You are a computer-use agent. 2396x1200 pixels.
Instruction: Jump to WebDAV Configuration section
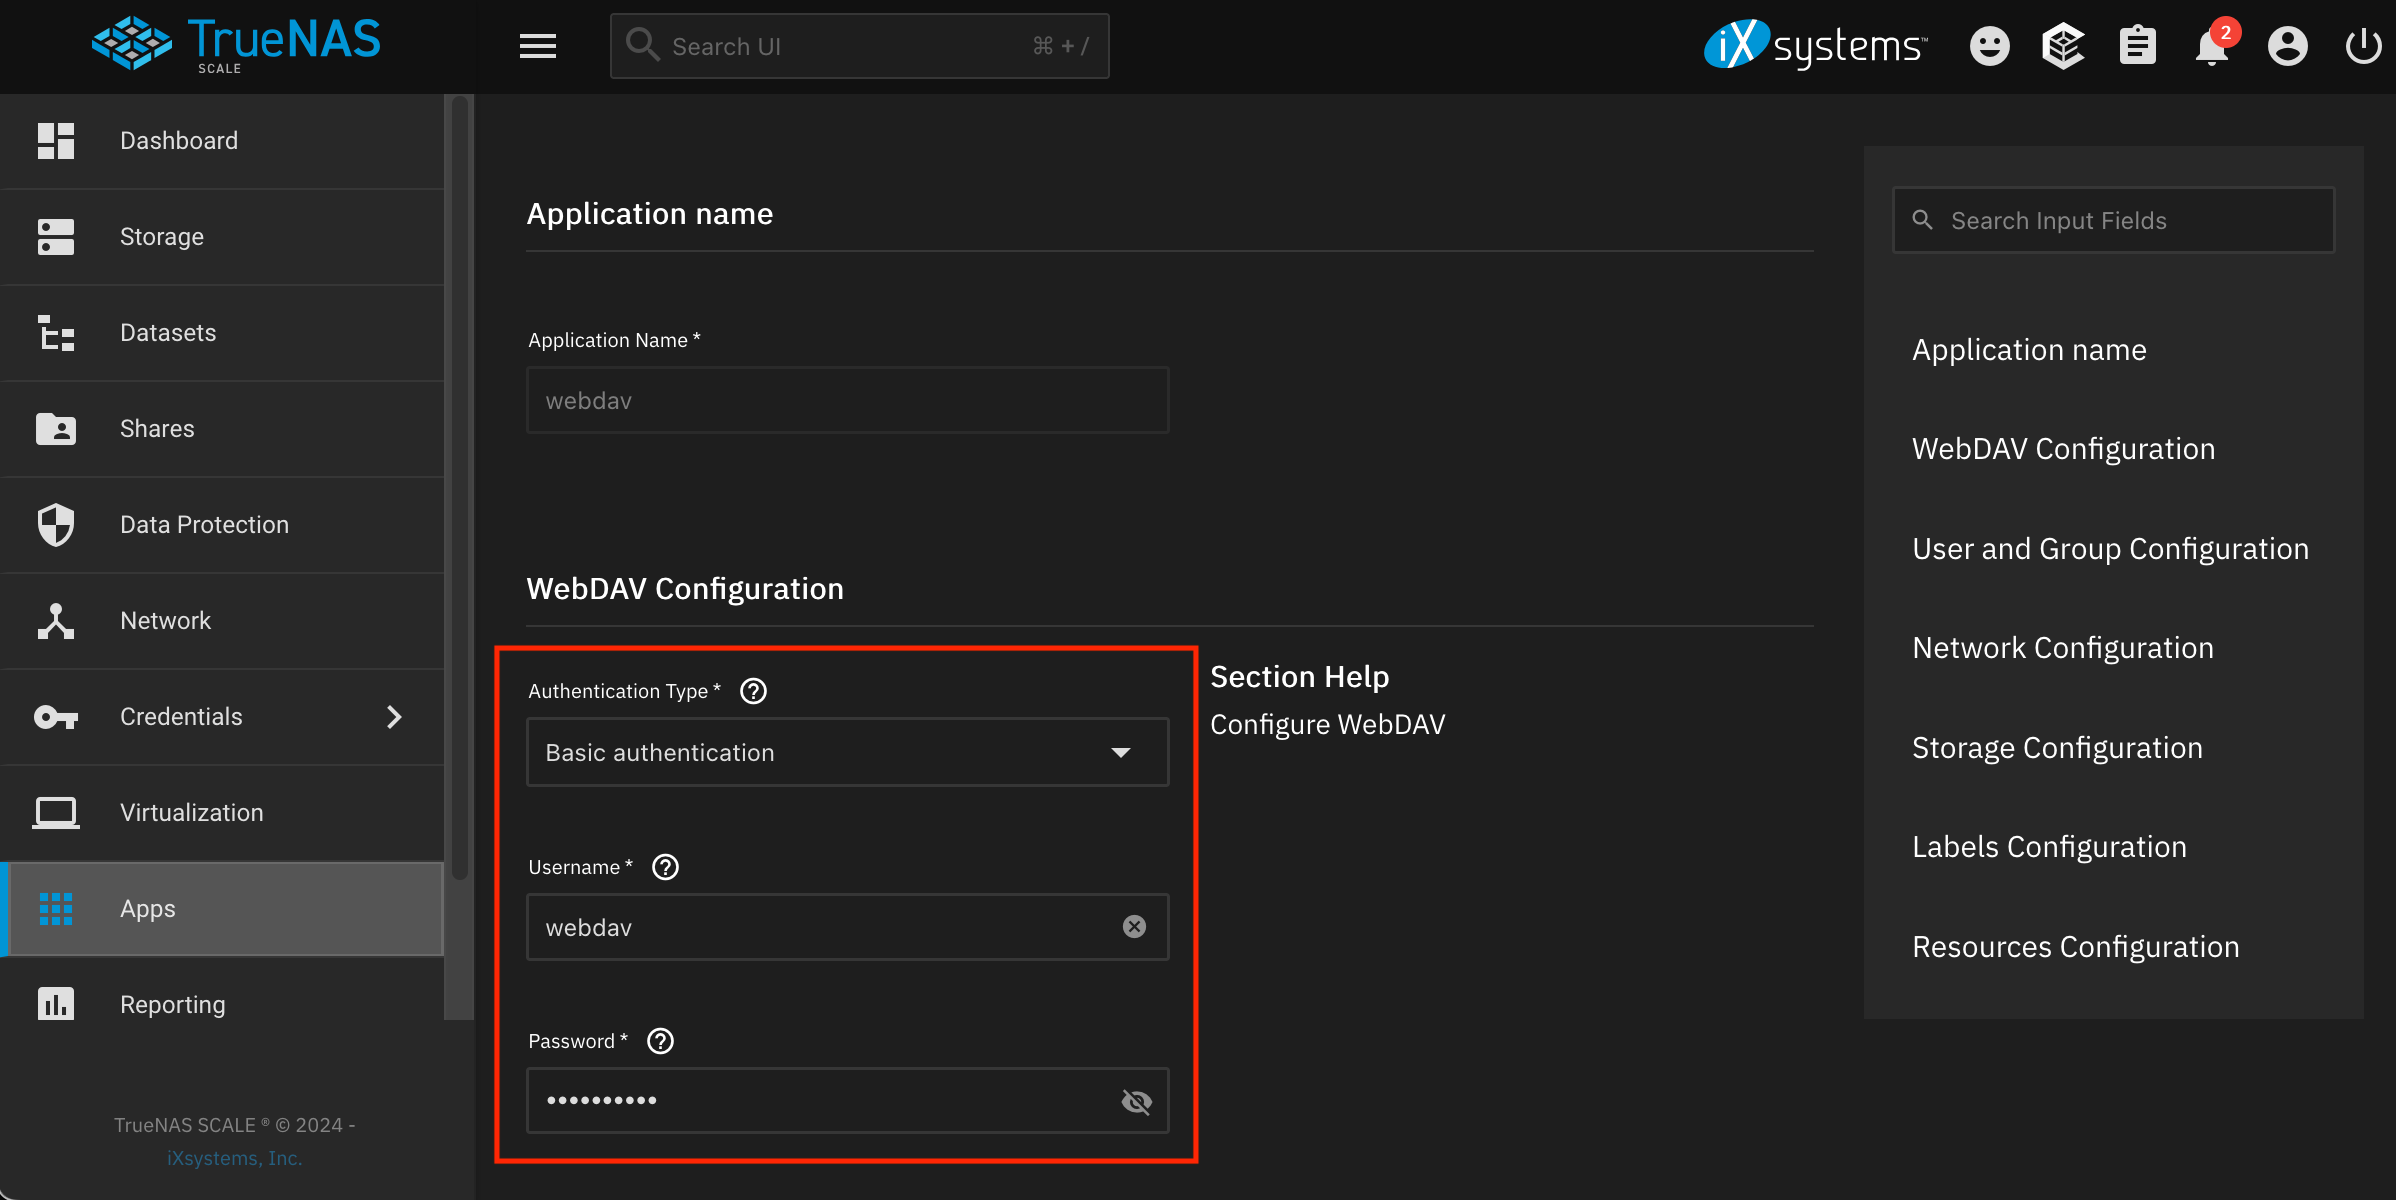2063,449
